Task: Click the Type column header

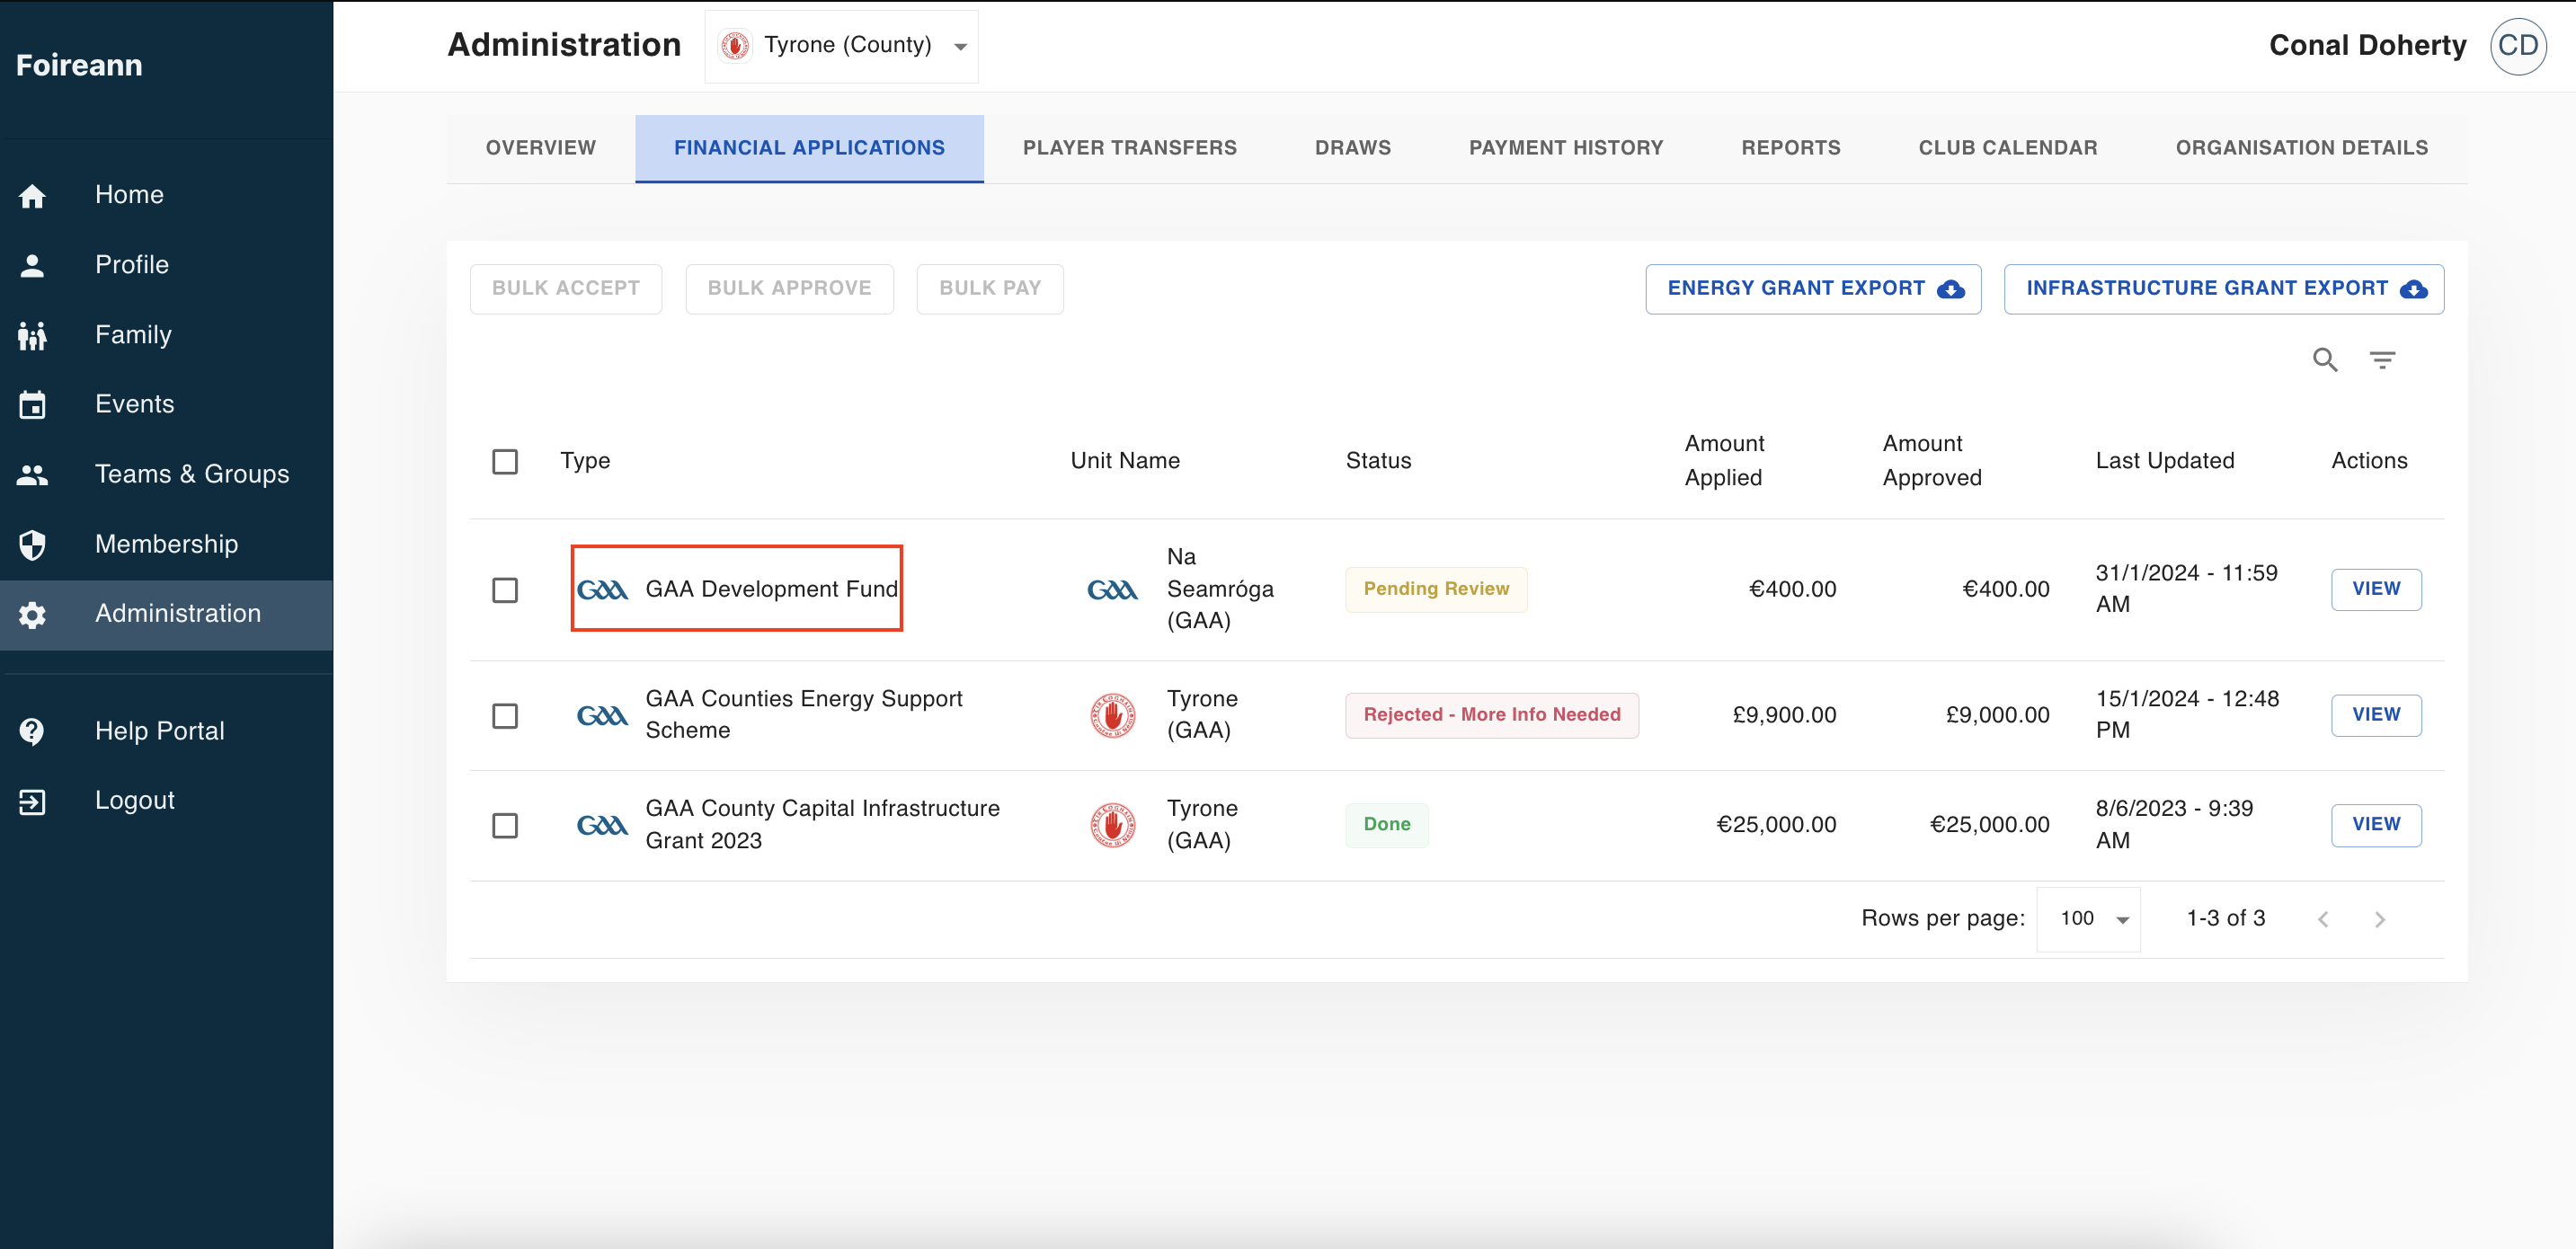Action: coord(585,461)
